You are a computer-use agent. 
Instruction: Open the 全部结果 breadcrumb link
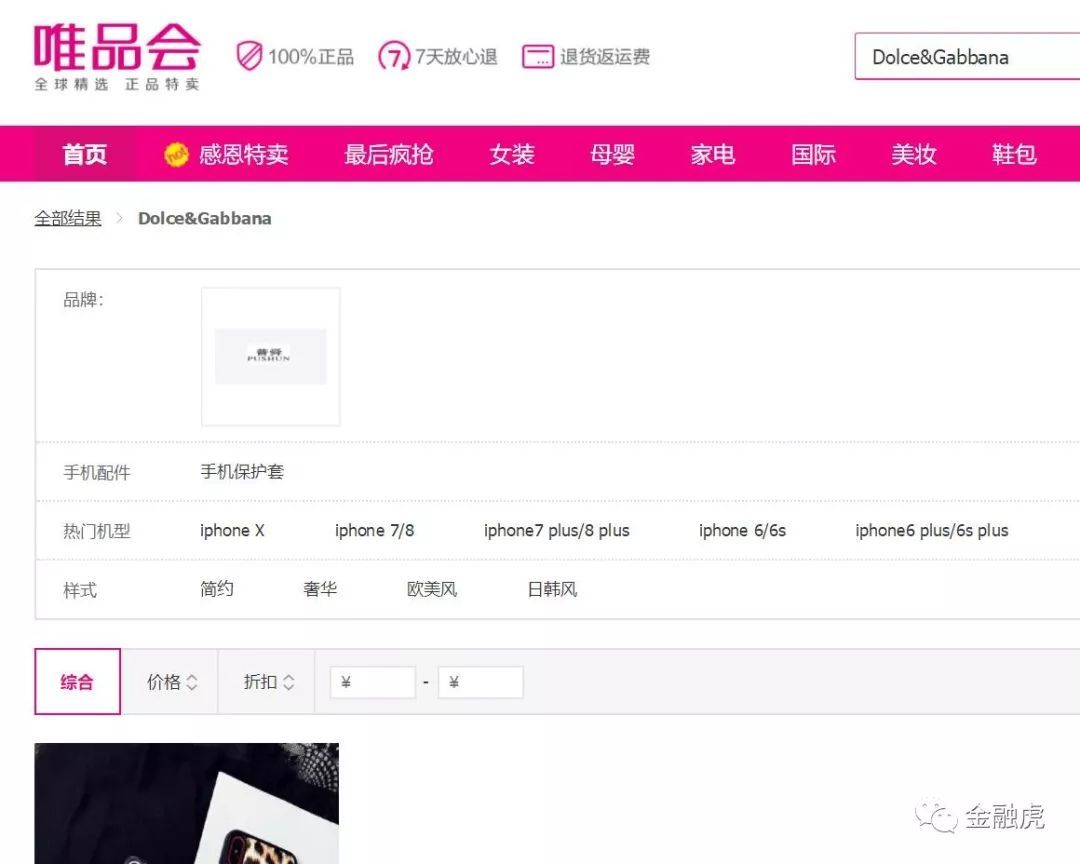pos(67,218)
